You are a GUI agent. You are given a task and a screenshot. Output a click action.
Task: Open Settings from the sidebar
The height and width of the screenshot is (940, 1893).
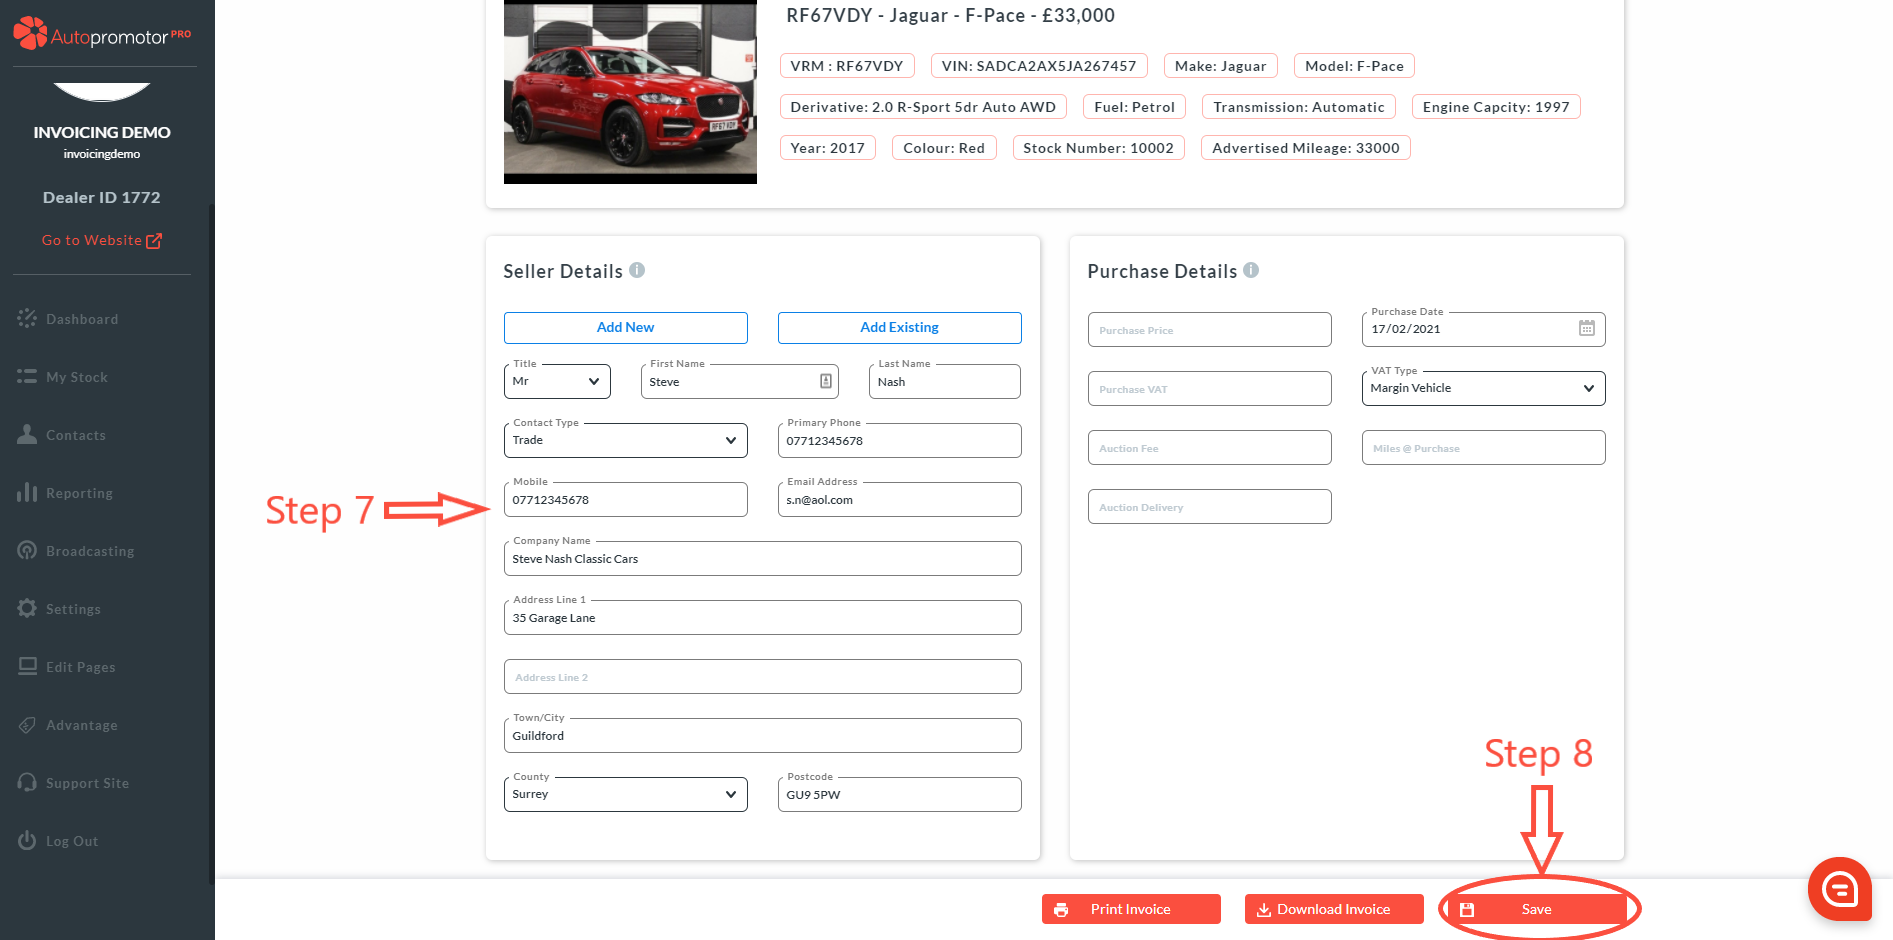tap(73, 609)
